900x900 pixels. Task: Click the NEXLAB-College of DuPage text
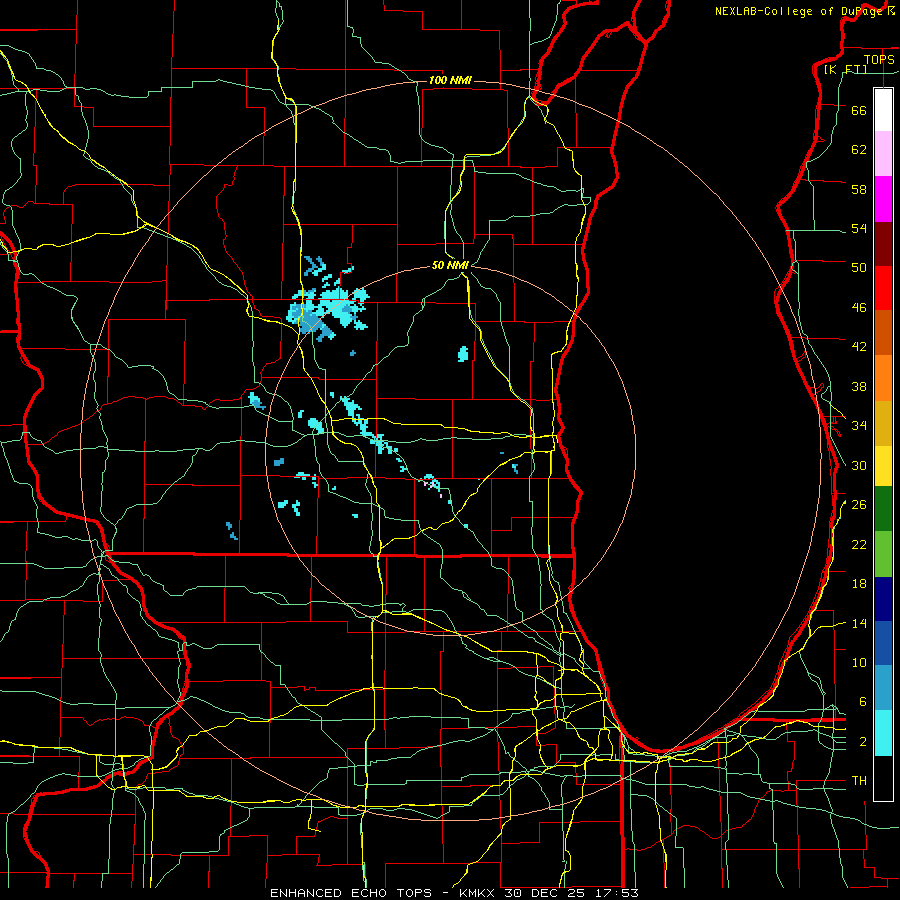(x=799, y=11)
